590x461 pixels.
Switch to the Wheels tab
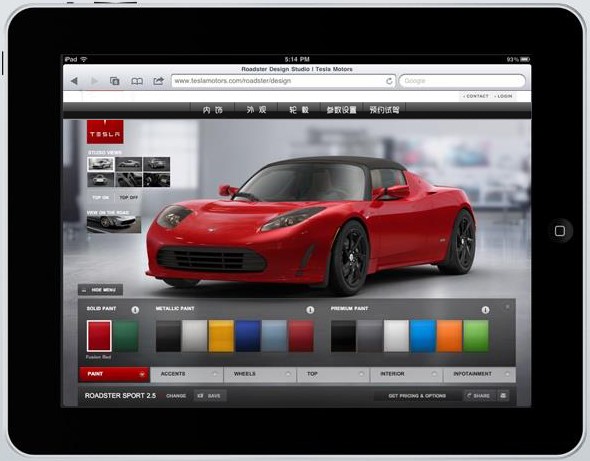[260, 374]
